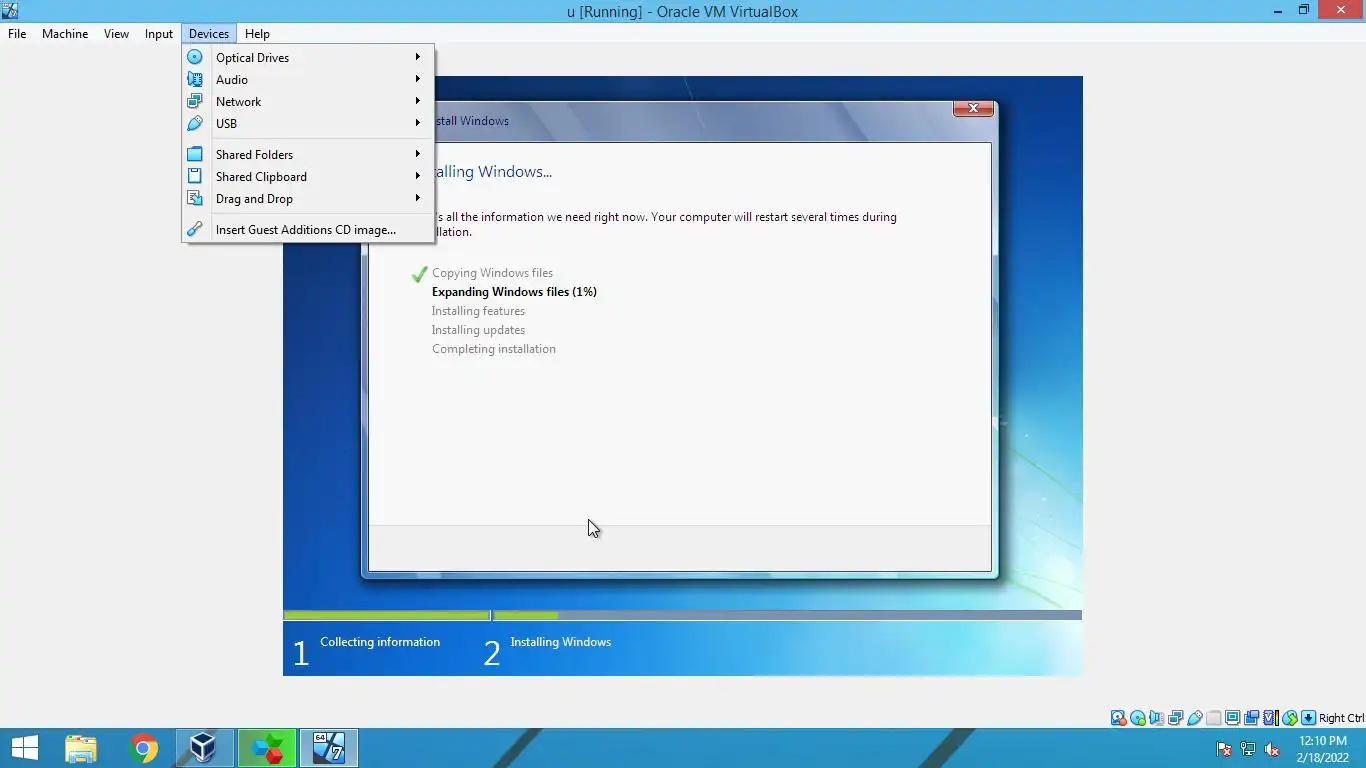Click "Copying Windows files" step text
This screenshot has height=768, width=1366.
(492, 273)
